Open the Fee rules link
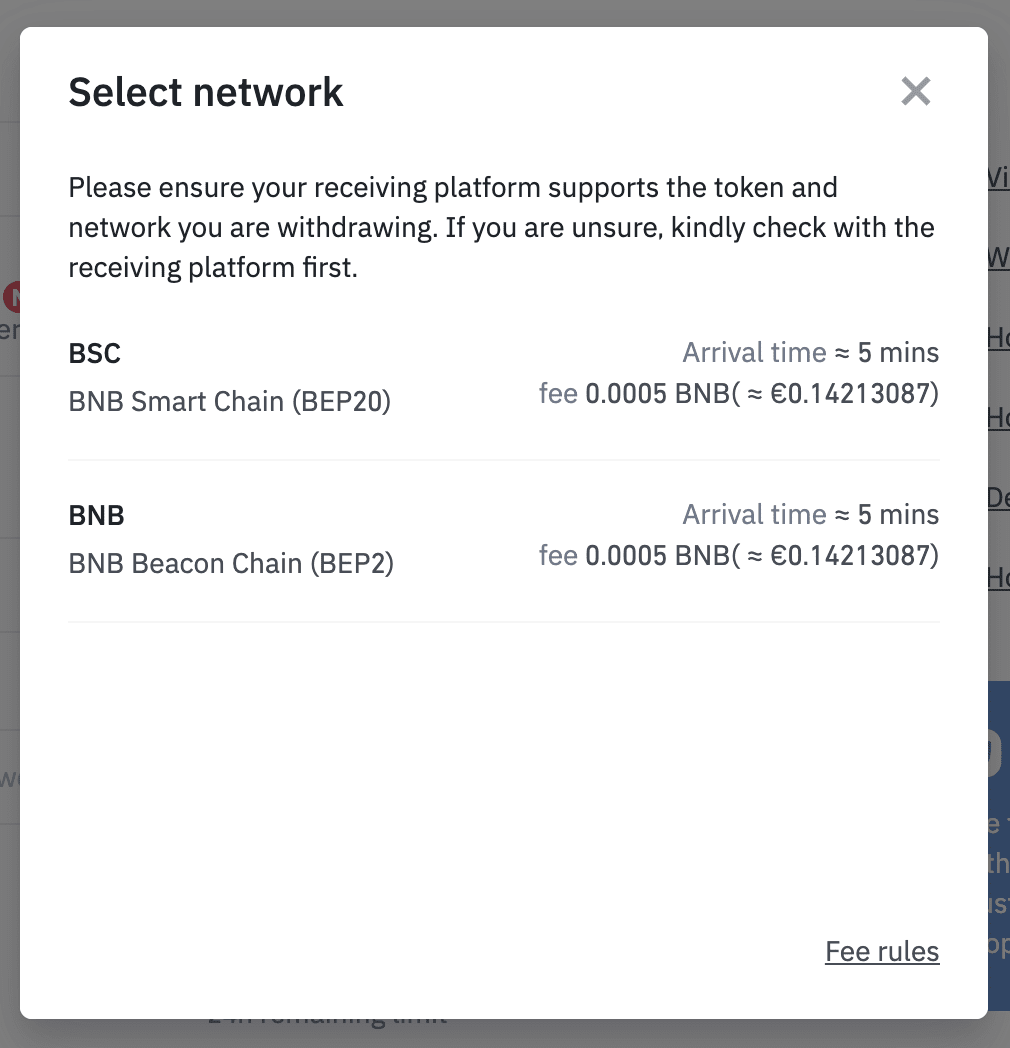This screenshot has width=1010, height=1048. [882, 951]
